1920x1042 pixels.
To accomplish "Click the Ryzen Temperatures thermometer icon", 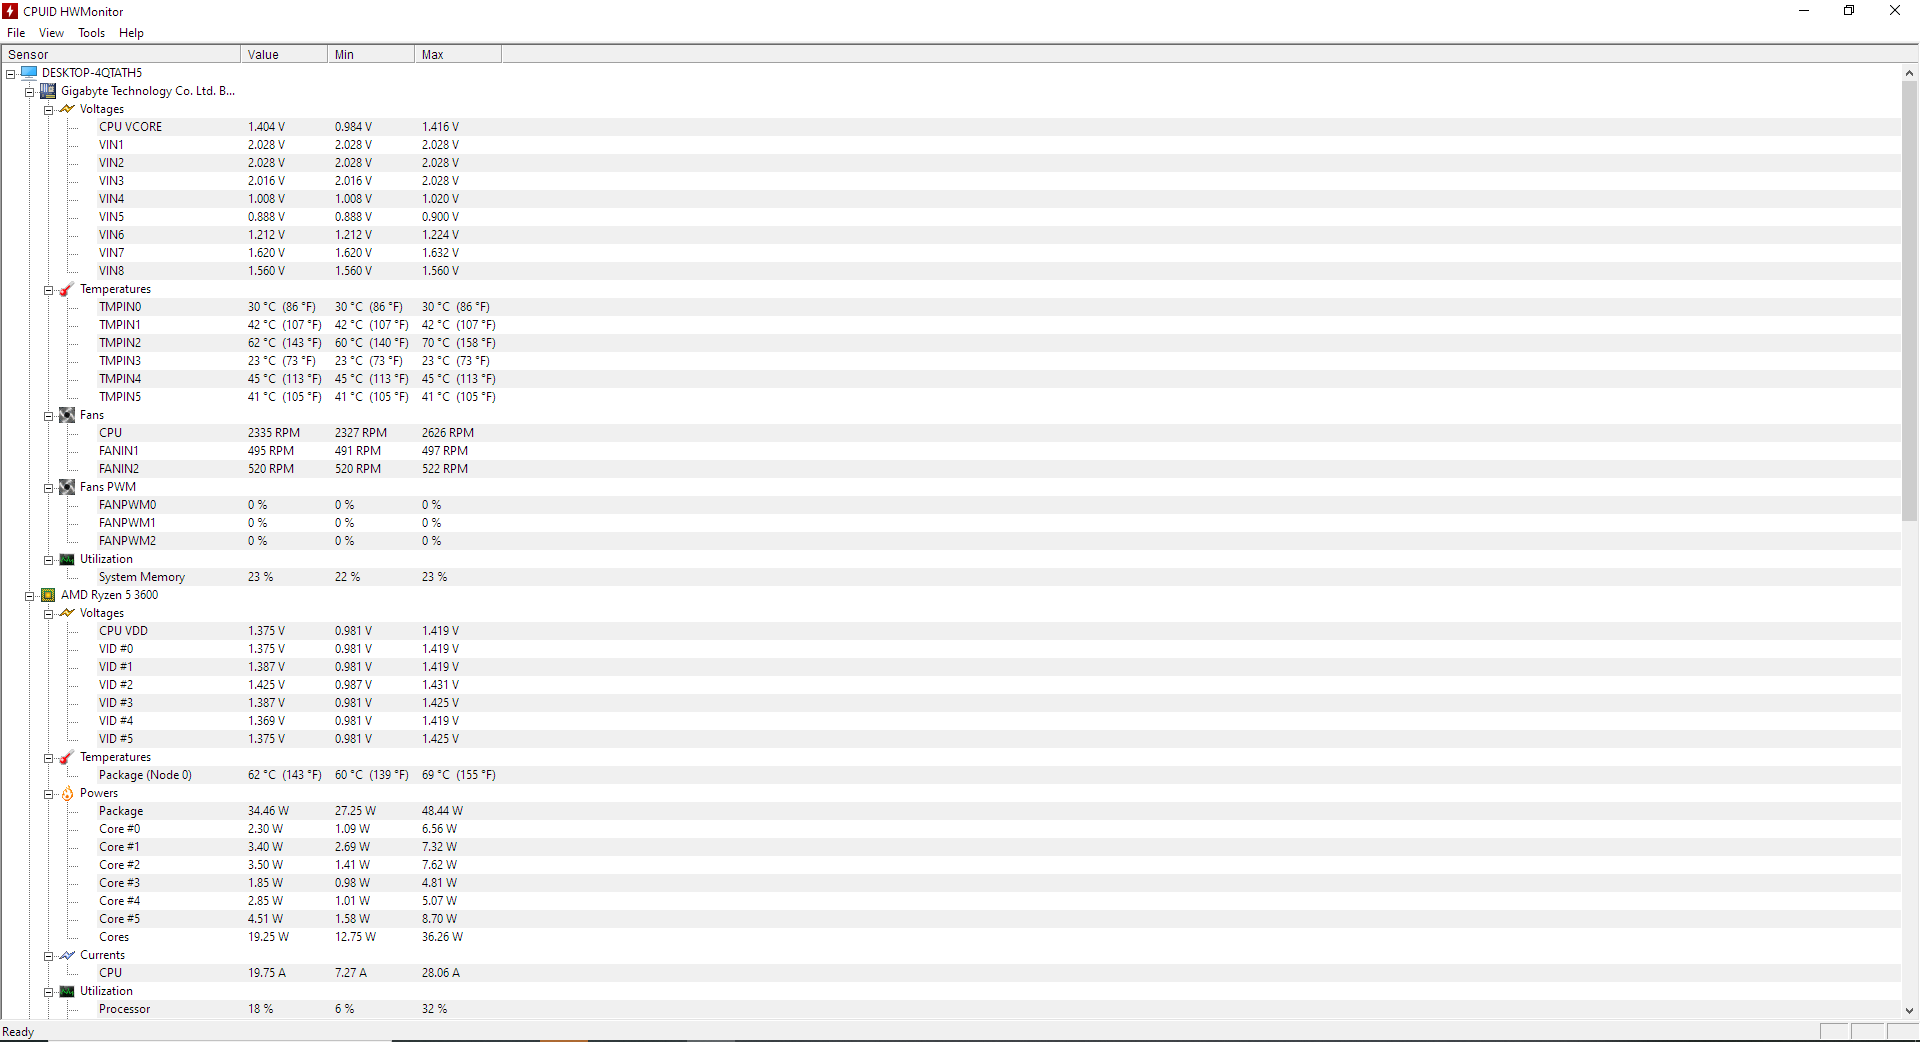I will coord(67,757).
